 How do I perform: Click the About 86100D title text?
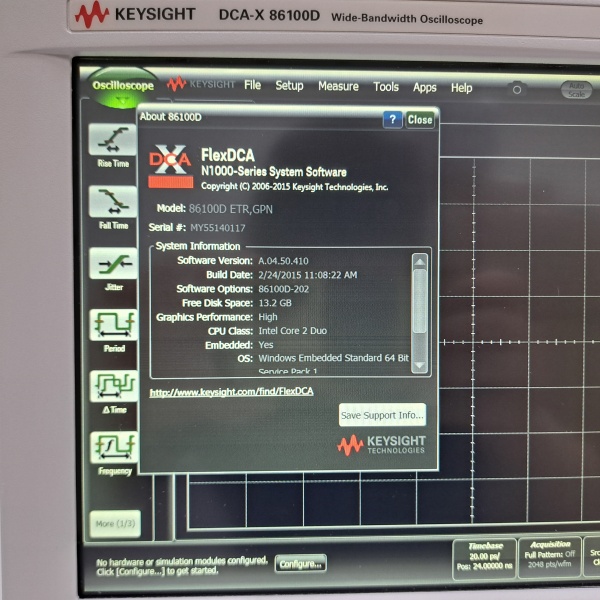click(x=170, y=117)
